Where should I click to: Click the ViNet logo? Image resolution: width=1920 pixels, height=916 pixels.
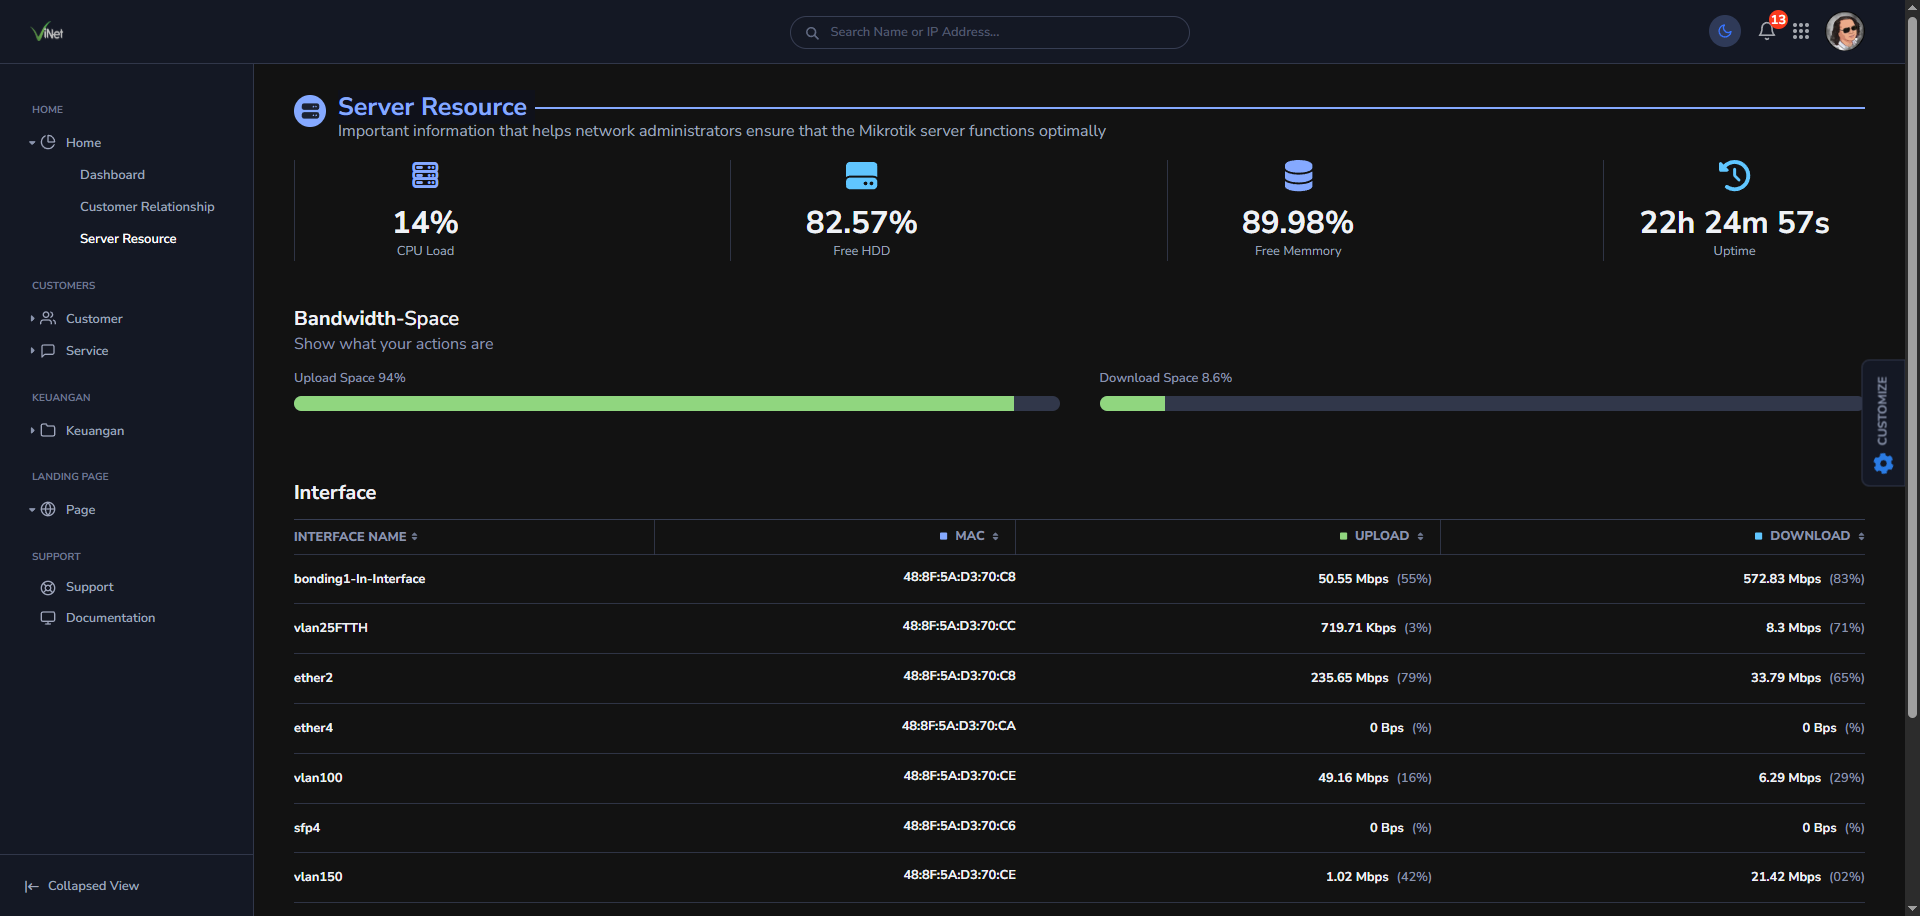(47, 32)
